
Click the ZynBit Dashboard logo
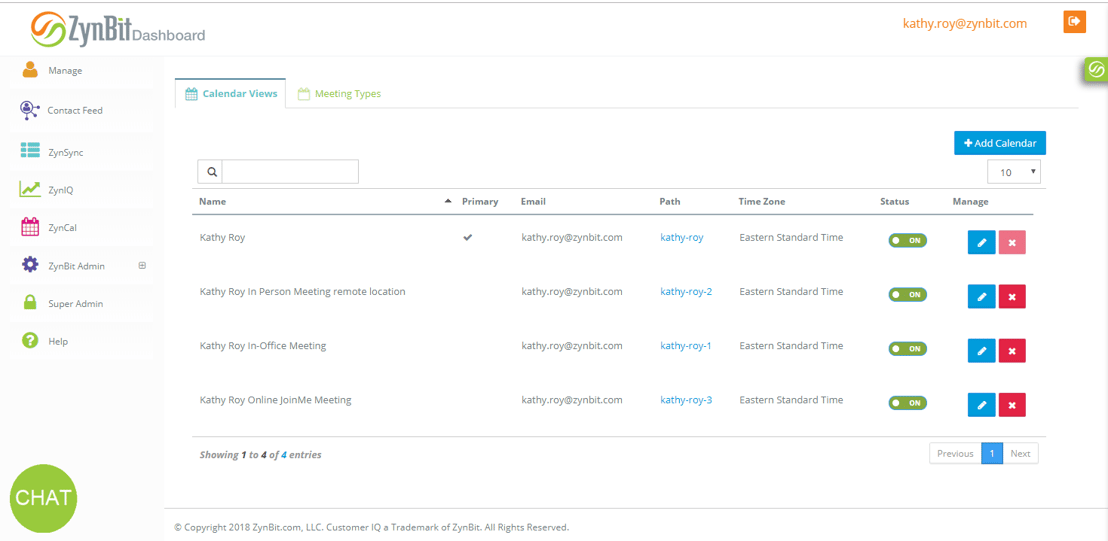(x=118, y=30)
